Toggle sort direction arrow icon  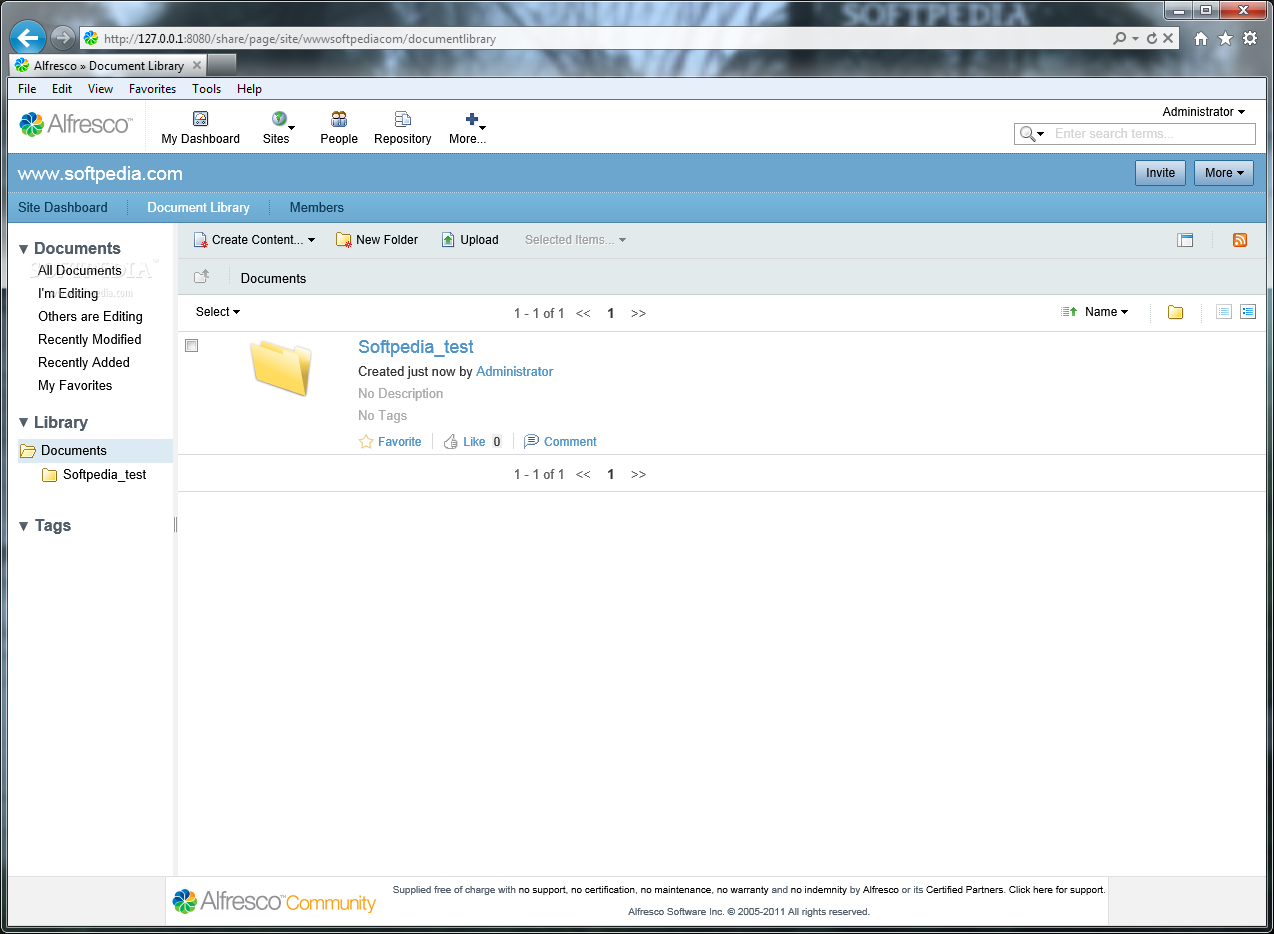[x=1069, y=312]
